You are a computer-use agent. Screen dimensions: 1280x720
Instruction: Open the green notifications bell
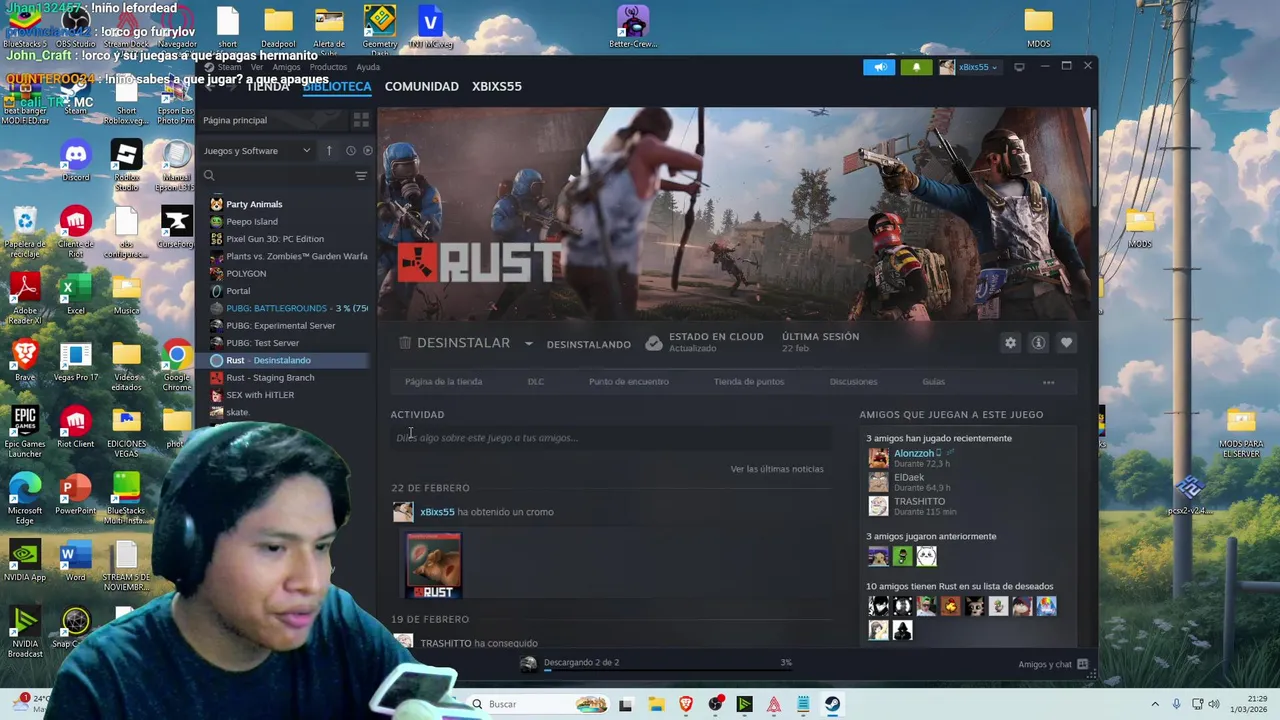[916, 67]
